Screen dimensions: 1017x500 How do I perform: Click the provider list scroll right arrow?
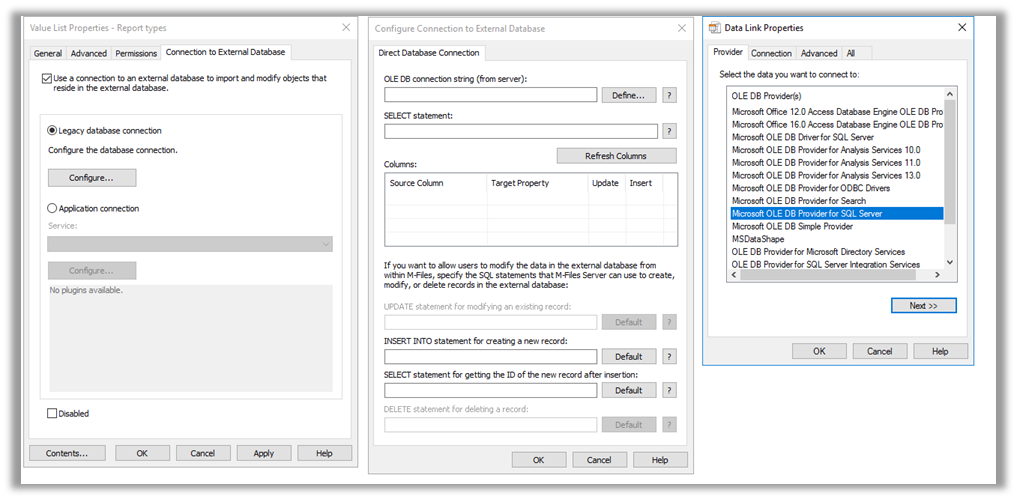[x=937, y=275]
